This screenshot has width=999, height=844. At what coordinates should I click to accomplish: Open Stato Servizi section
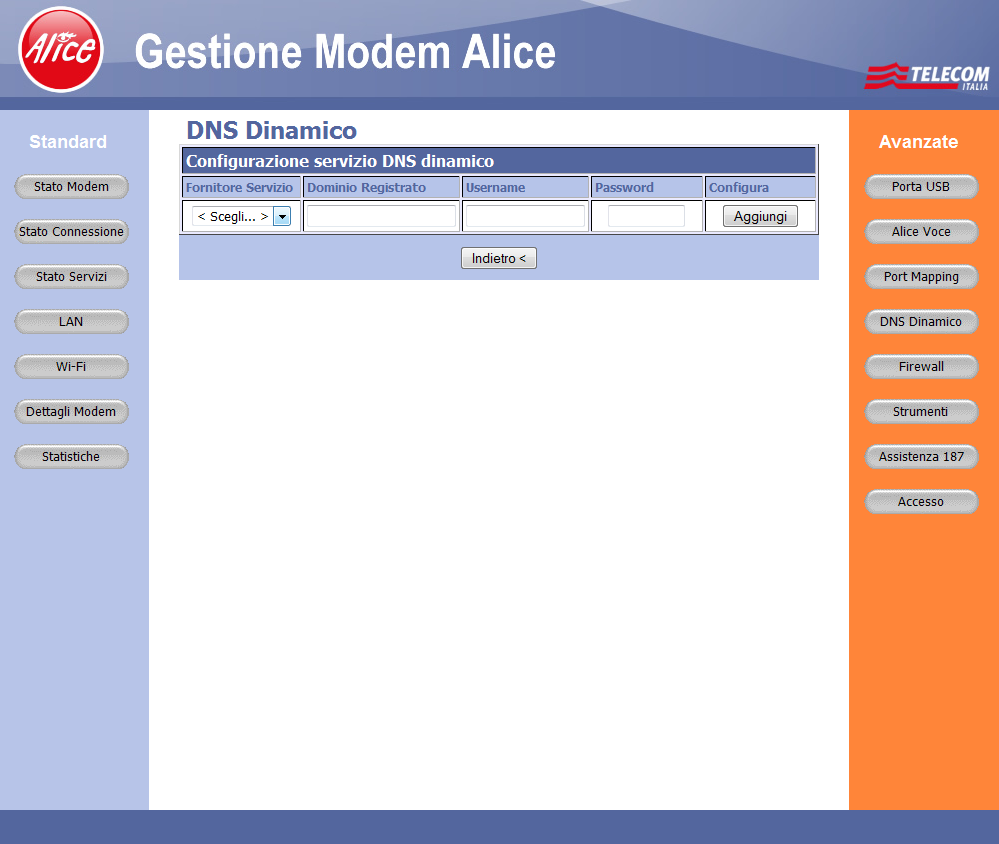pyautogui.click(x=72, y=277)
